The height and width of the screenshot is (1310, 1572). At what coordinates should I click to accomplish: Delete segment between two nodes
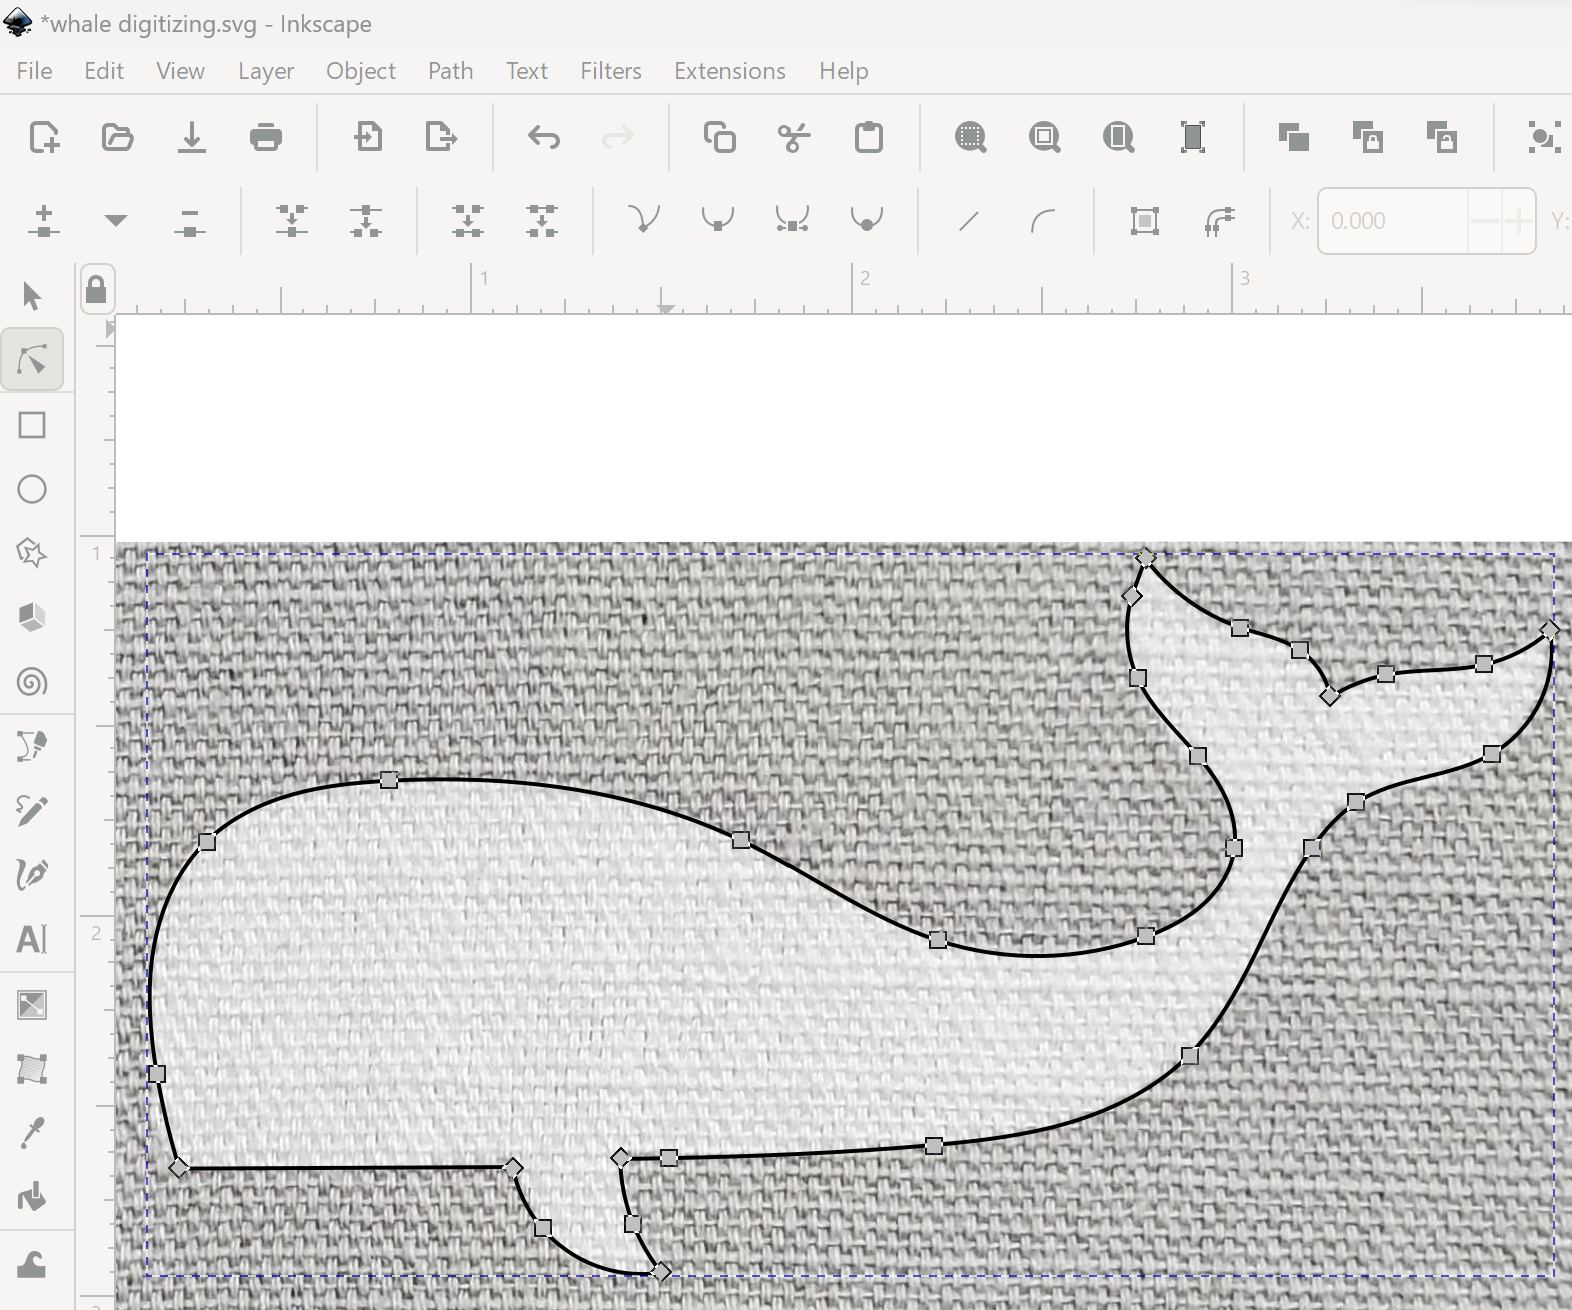[x=542, y=220]
